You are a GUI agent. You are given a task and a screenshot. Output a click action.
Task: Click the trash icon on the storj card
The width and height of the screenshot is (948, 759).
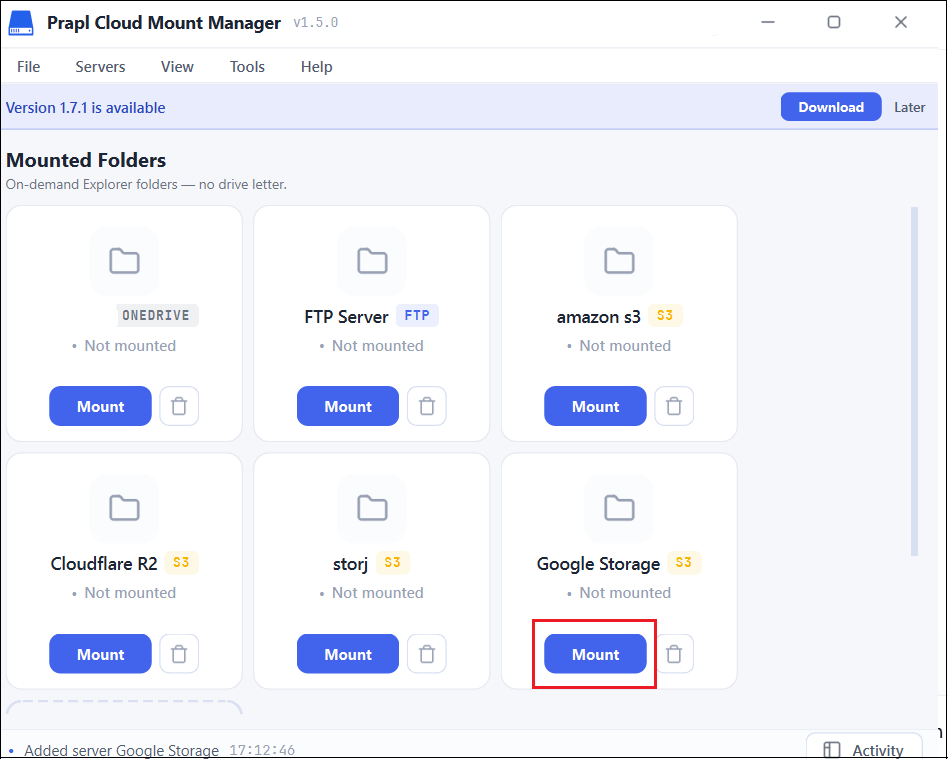click(x=427, y=654)
